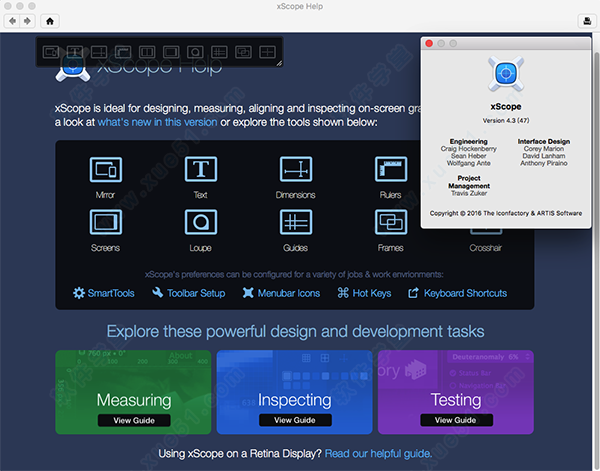Viewport: 600px width, 471px height.
Task: Open the Rulers help topic icon
Action: [x=391, y=169]
